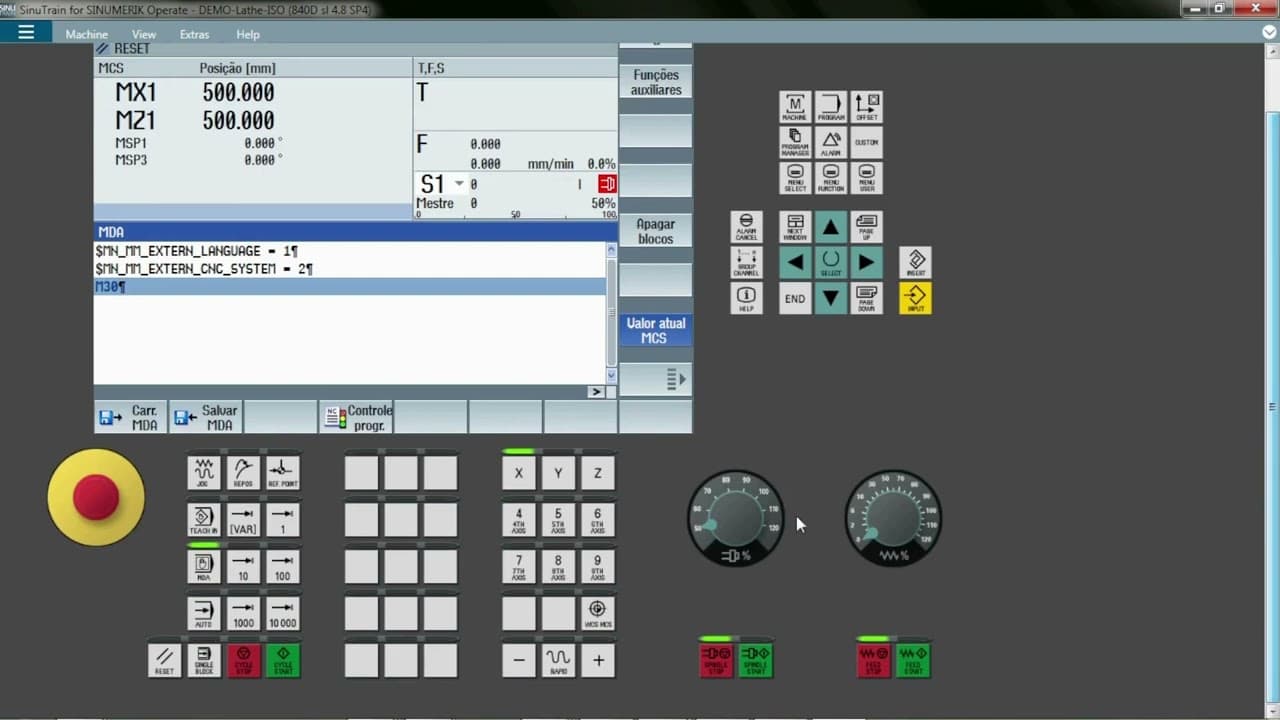Open the ALARM key
Screen dimensions: 1280x720
pos(831,142)
